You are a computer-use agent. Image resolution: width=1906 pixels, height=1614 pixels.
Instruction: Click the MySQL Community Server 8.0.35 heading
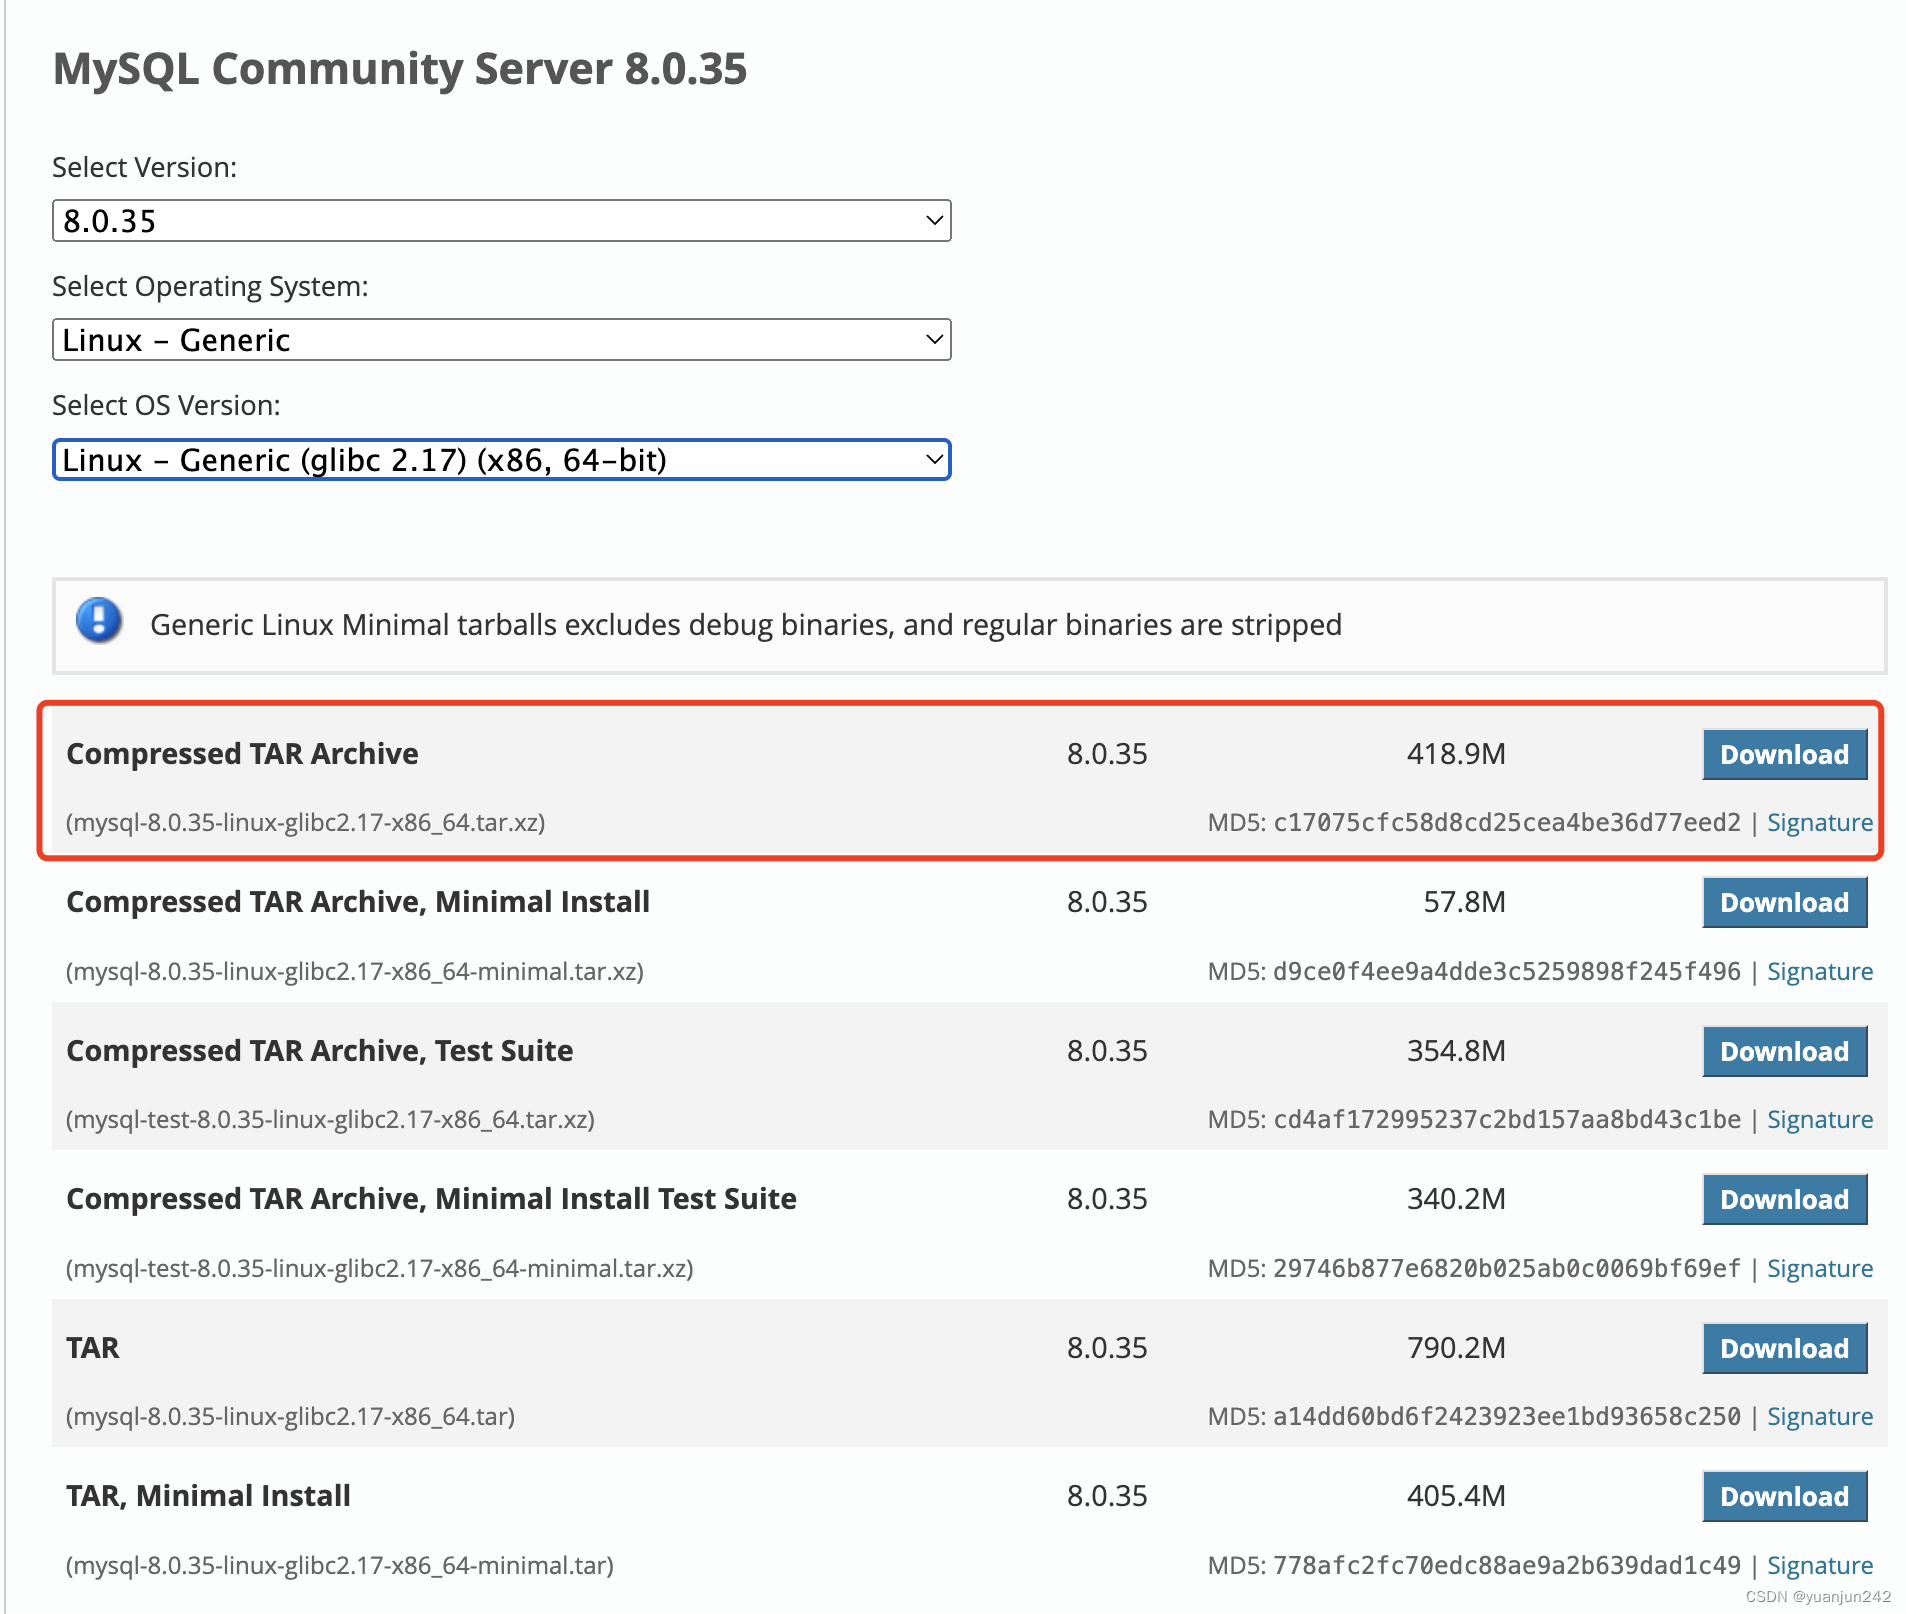coord(400,69)
